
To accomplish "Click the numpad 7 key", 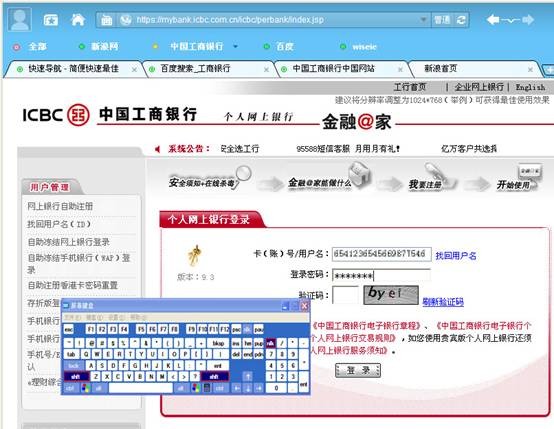I will pyautogui.click(x=271, y=354).
